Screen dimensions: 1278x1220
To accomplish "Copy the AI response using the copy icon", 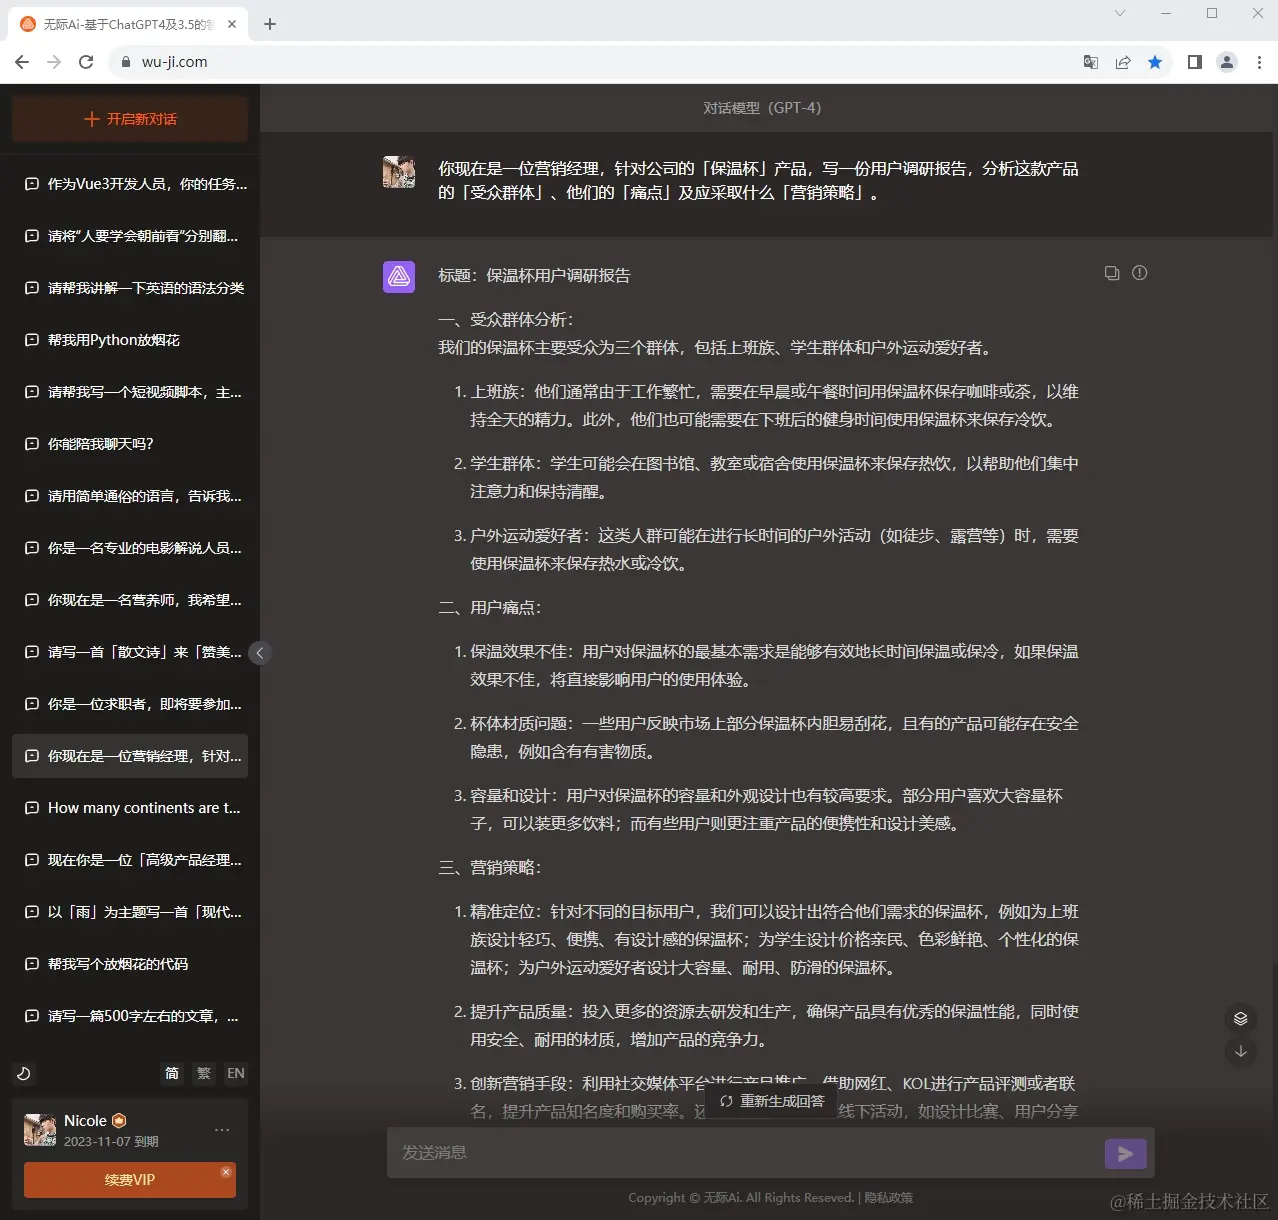I will pyautogui.click(x=1112, y=272).
